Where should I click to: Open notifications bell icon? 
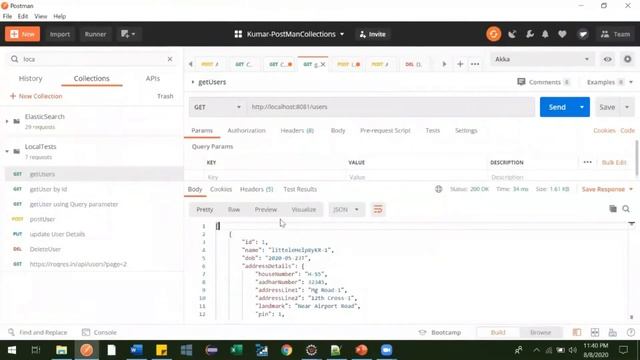tap(545, 34)
